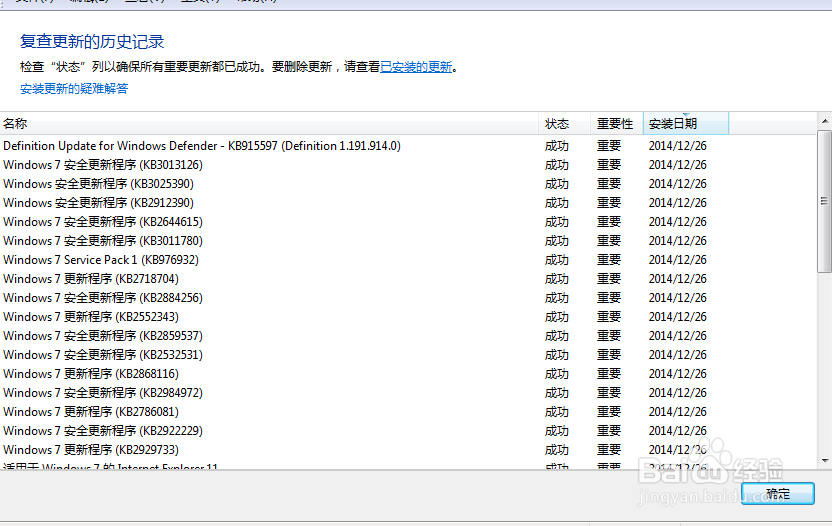Click 成功 status in the KB915597 row

pos(557,146)
